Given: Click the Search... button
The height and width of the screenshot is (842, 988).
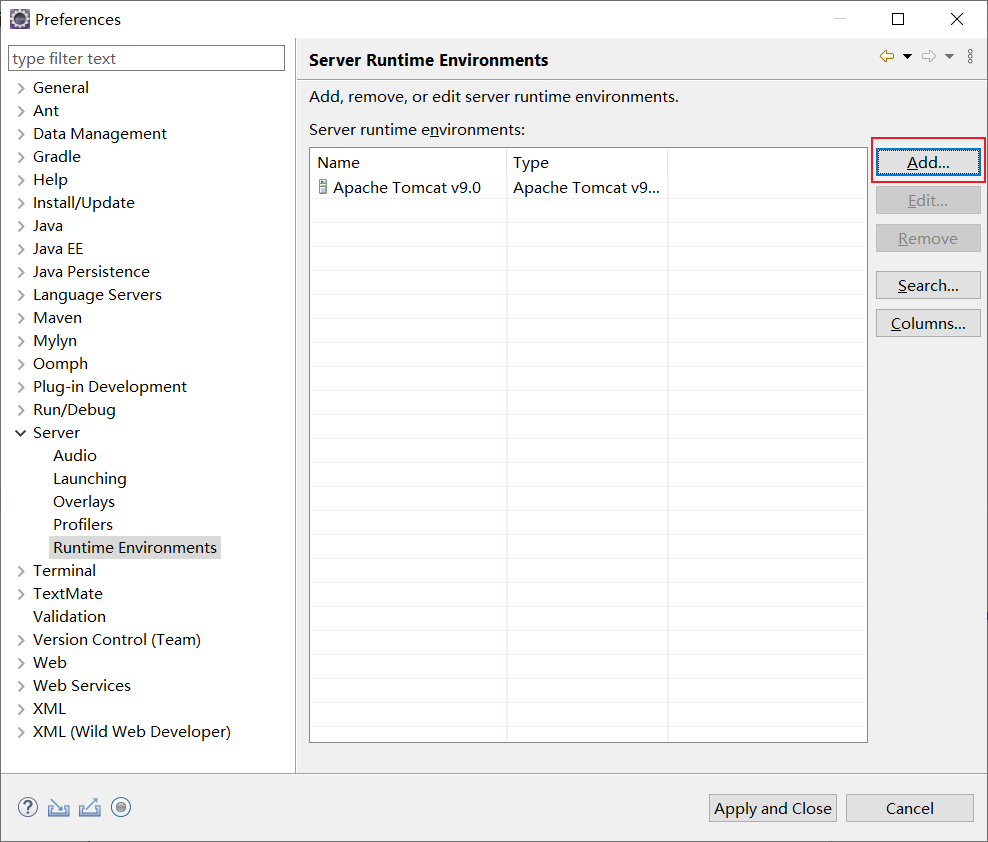Looking at the screenshot, I should click(928, 285).
